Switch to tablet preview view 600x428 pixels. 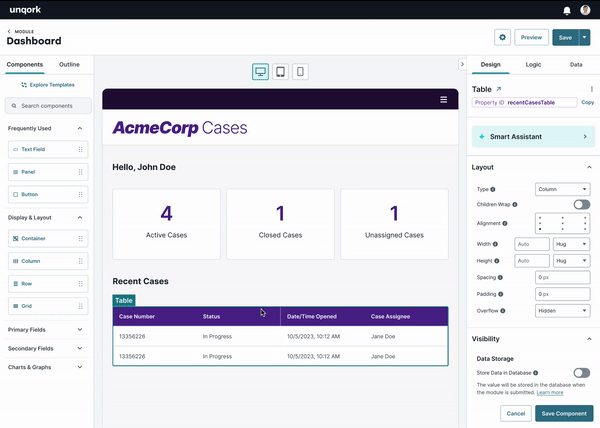point(280,72)
